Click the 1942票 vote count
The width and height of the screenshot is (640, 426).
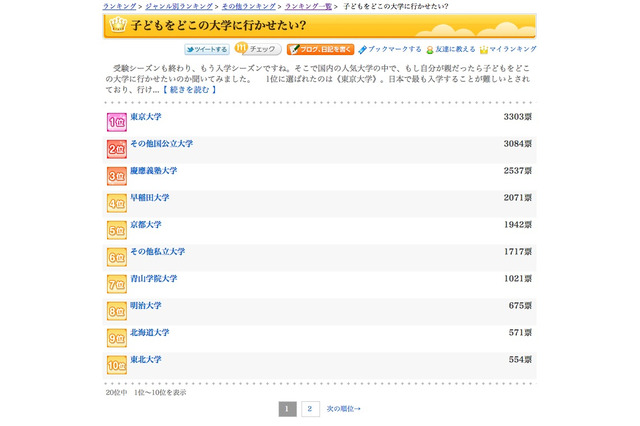point(518,224)
